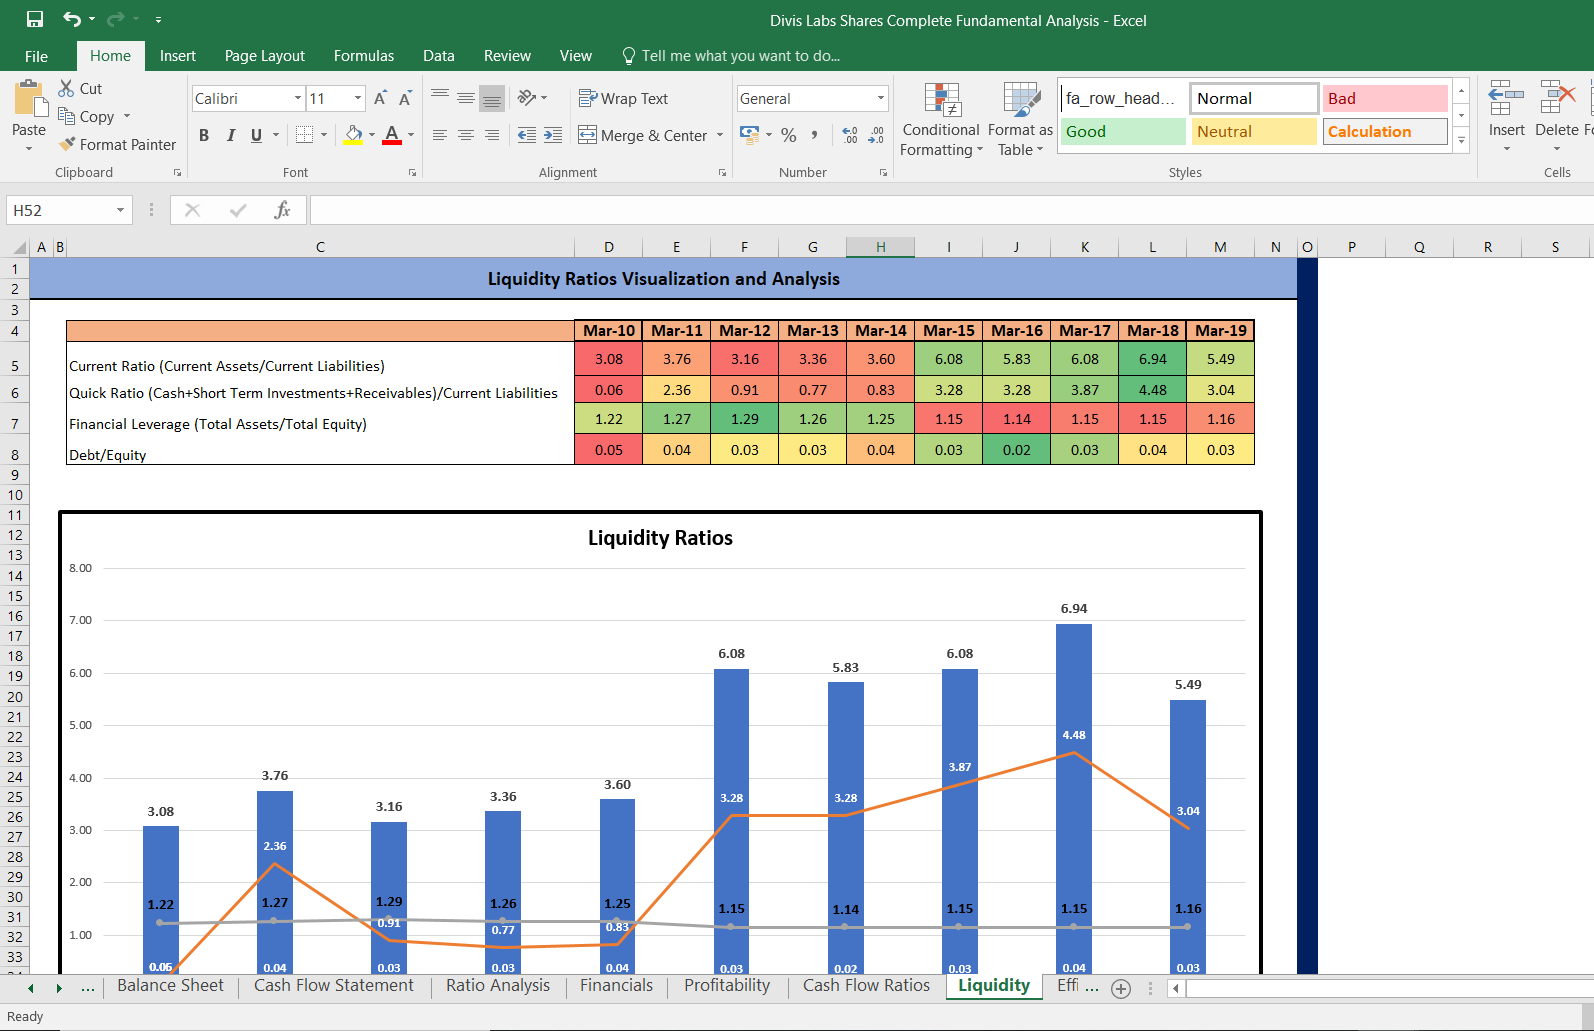Viewport: 1594px width, 1031px height.
Task: Open the General number format dropdown
Action: (881, 98)
